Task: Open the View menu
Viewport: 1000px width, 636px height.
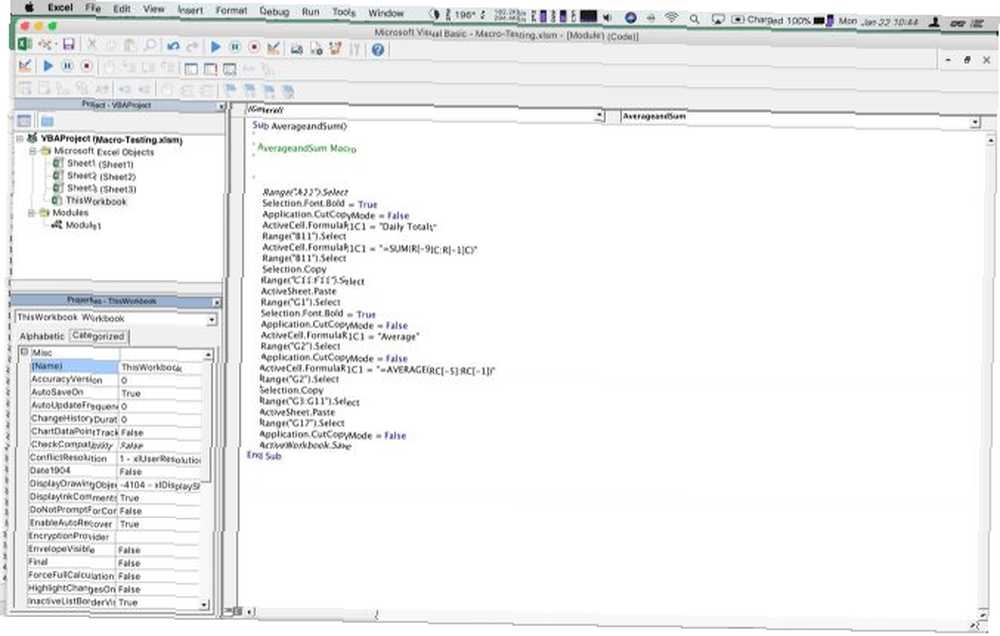Action: click(153, 10)
